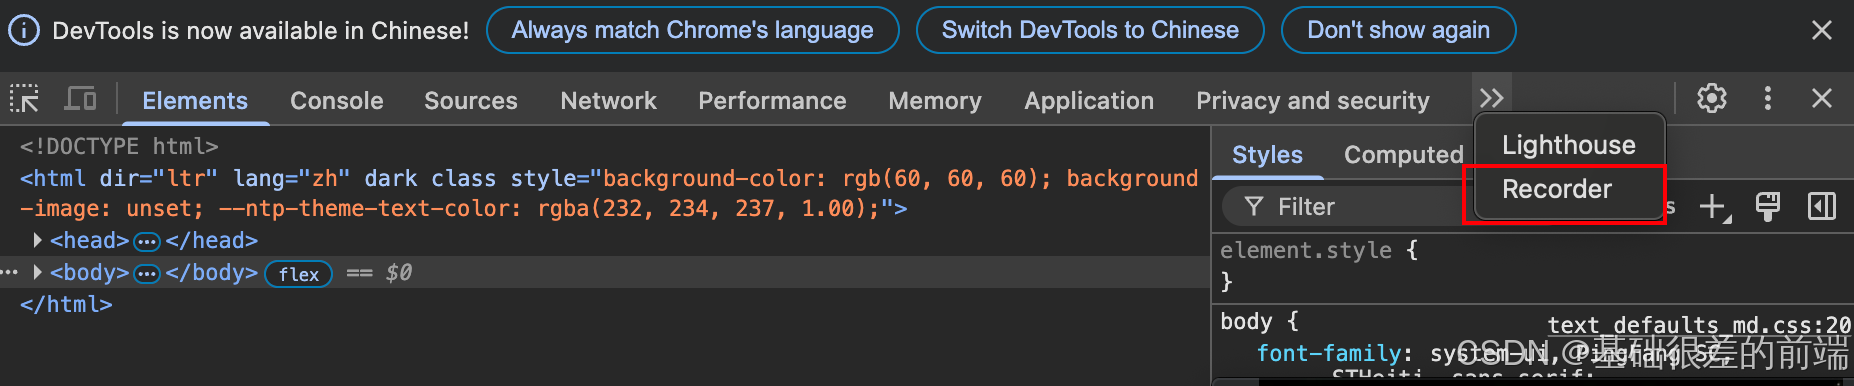Image resolution: width=1854 pixels, height=386 pixels.
Task: Toggle the flex badge on body
Action: 298,274
